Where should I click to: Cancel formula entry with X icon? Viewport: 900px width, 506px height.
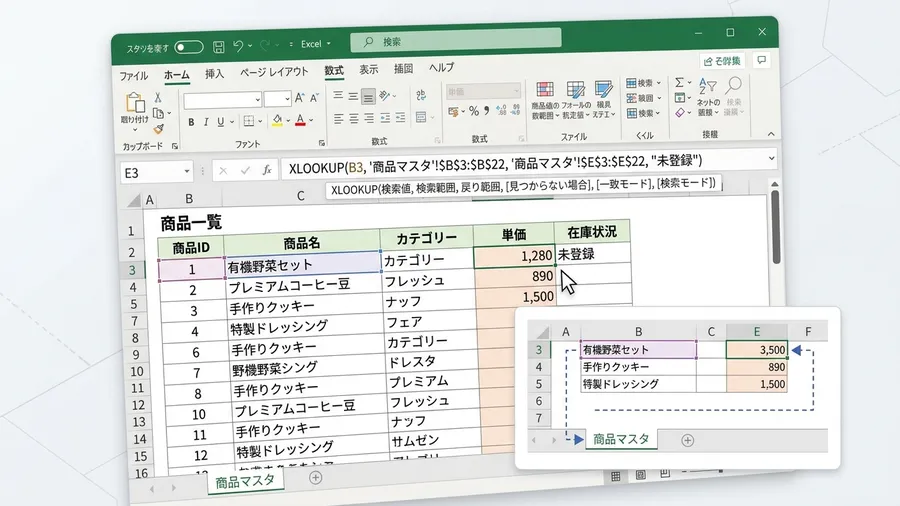(x=223, y=171)
